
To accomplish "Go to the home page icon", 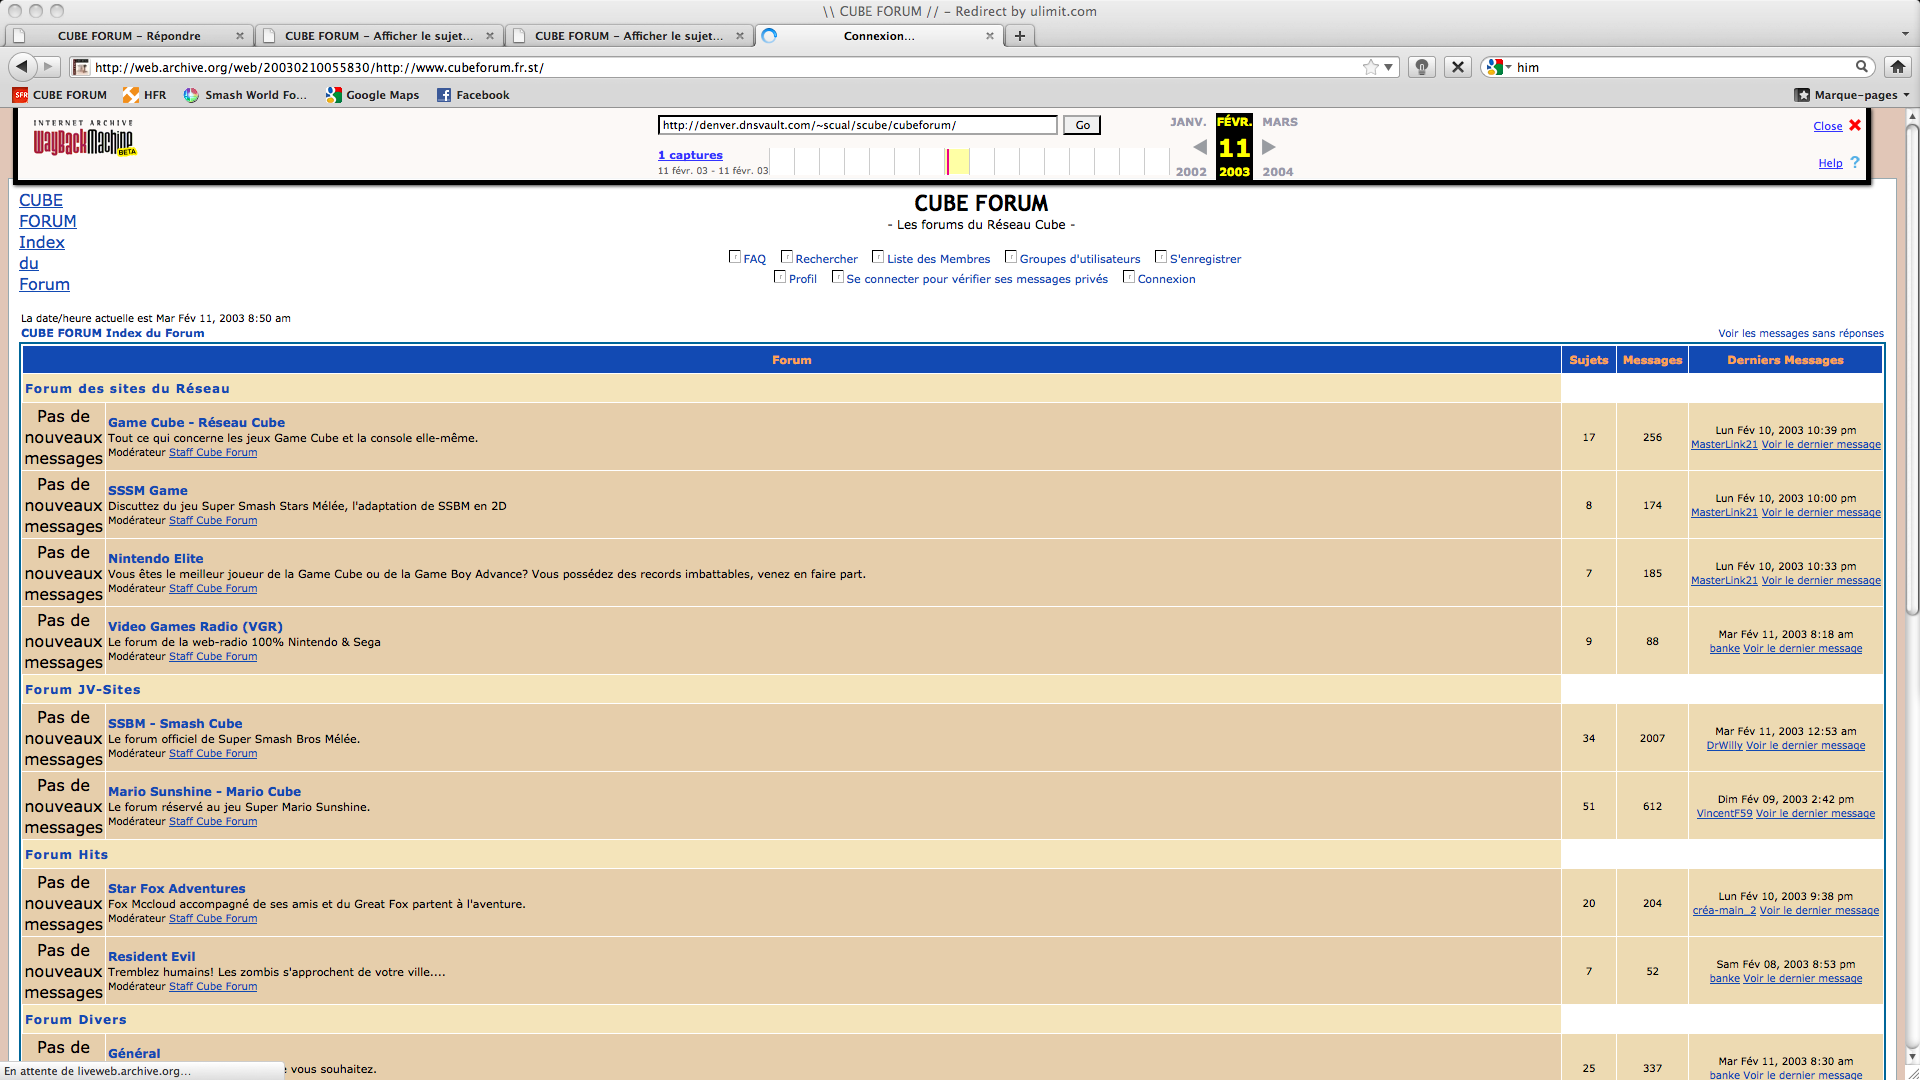I will tap(1897, 67).
